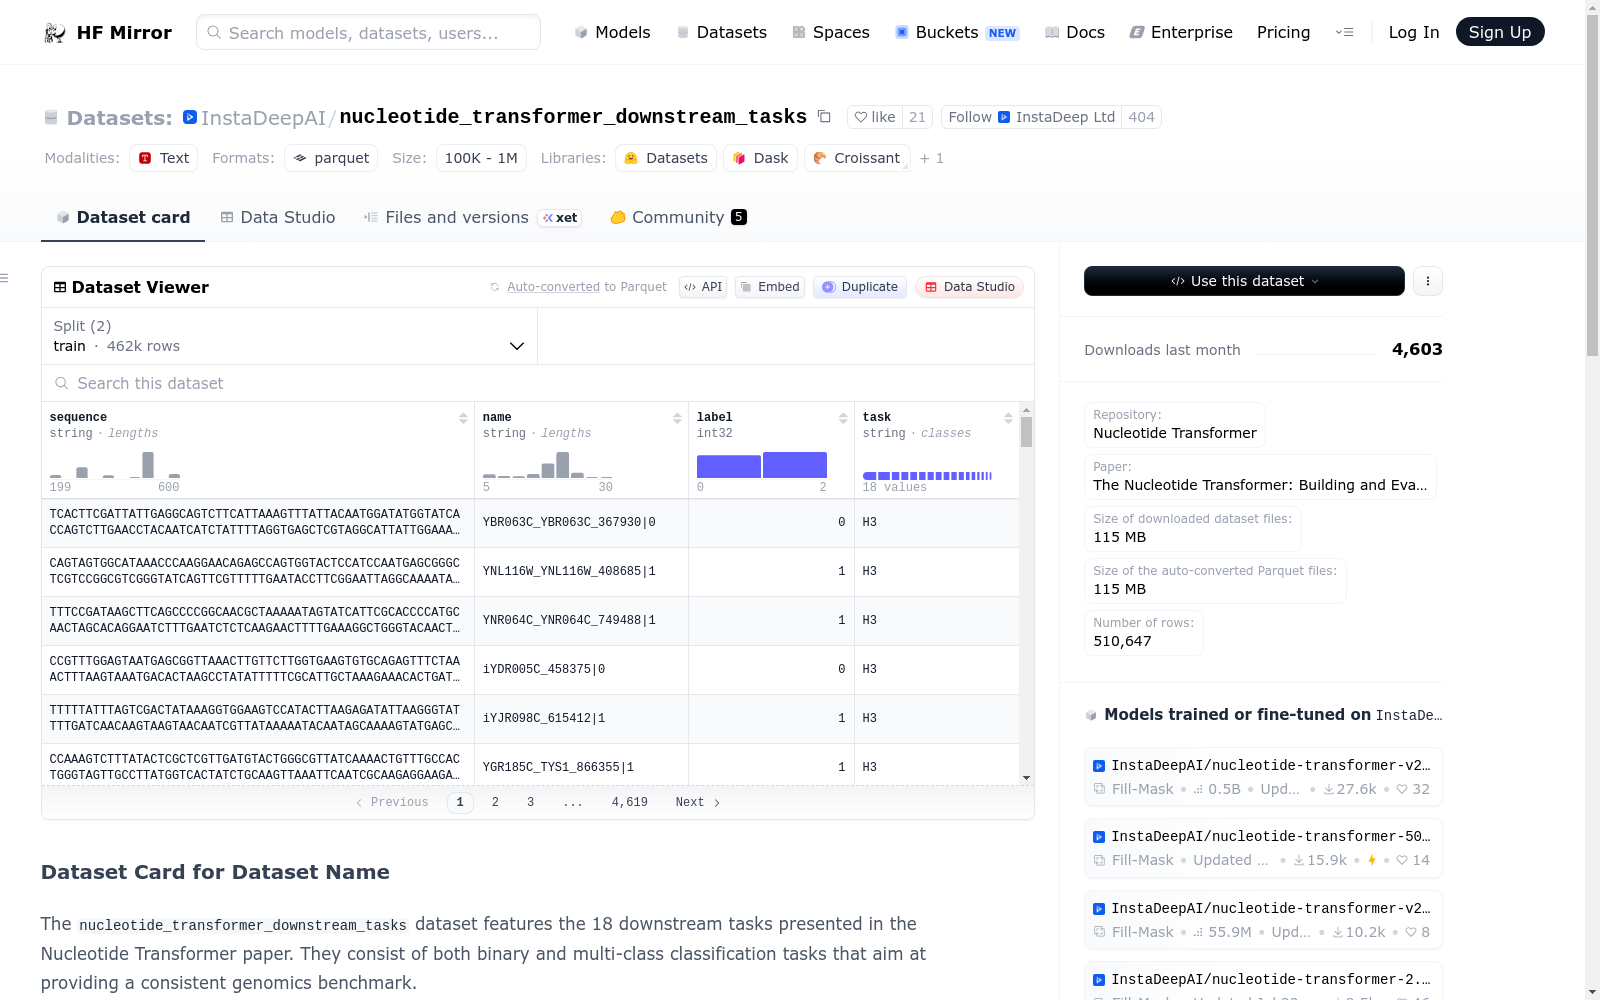1600x1000 pixels.
Task: Click the InstaDeepAI owner link
Action: (264, 118)
